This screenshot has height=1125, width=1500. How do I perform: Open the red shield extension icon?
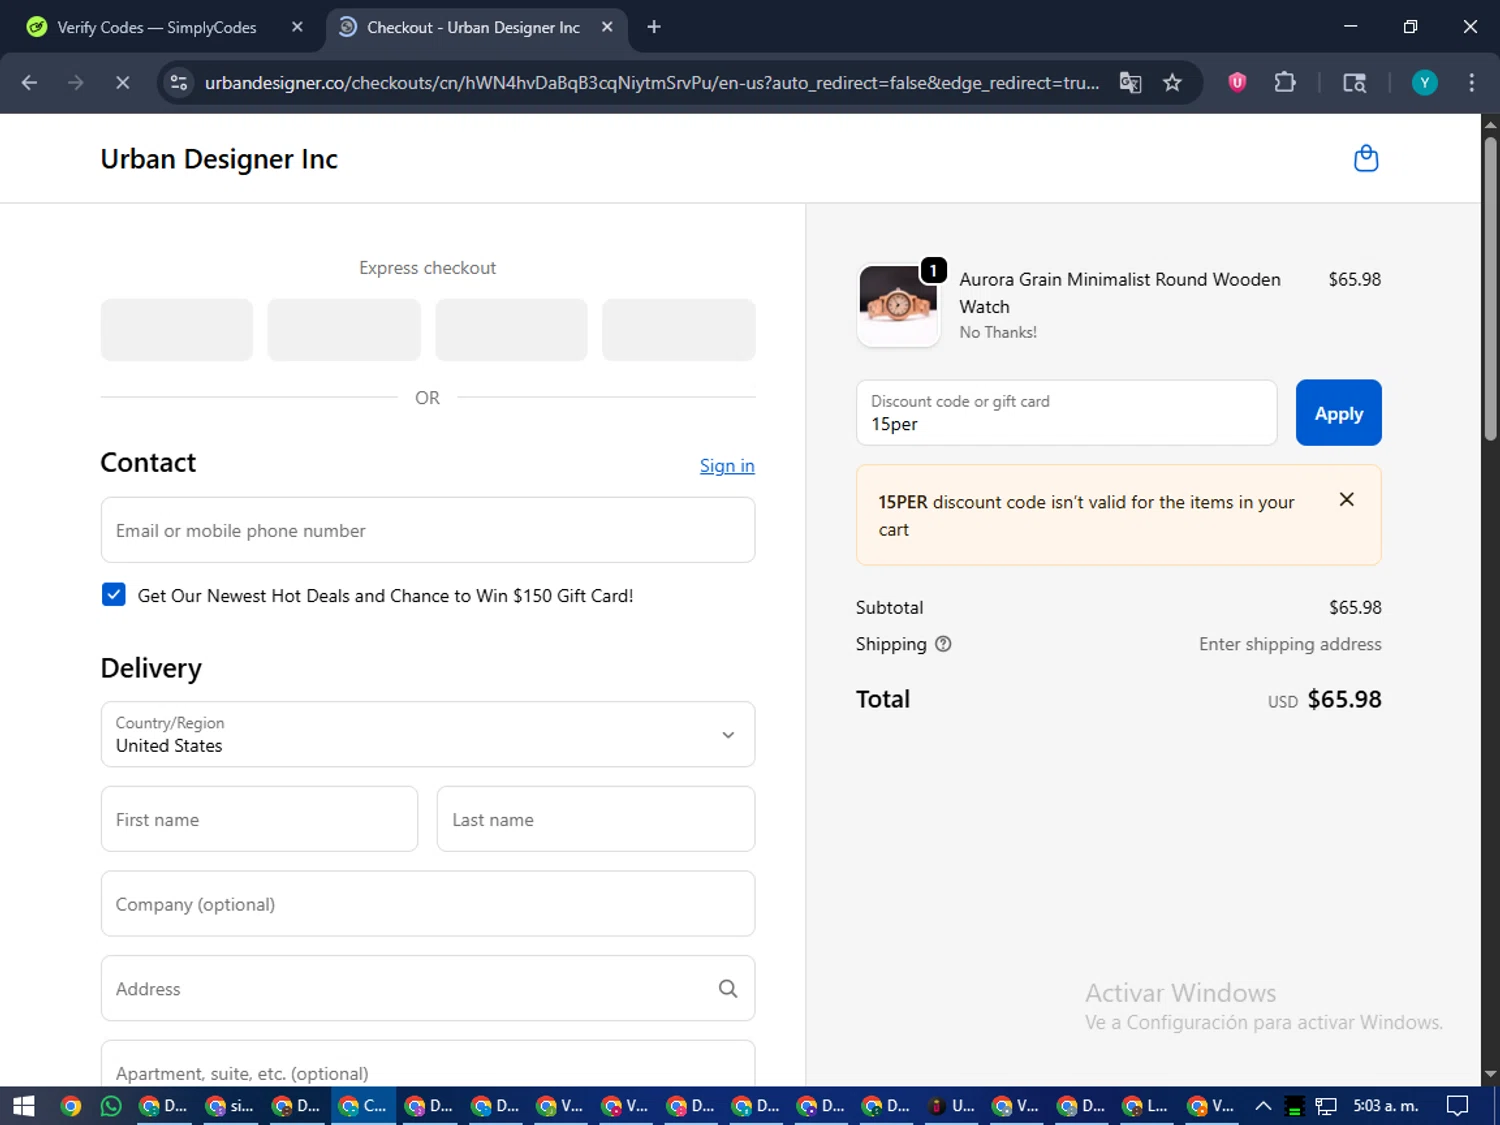pos(1237,82)
